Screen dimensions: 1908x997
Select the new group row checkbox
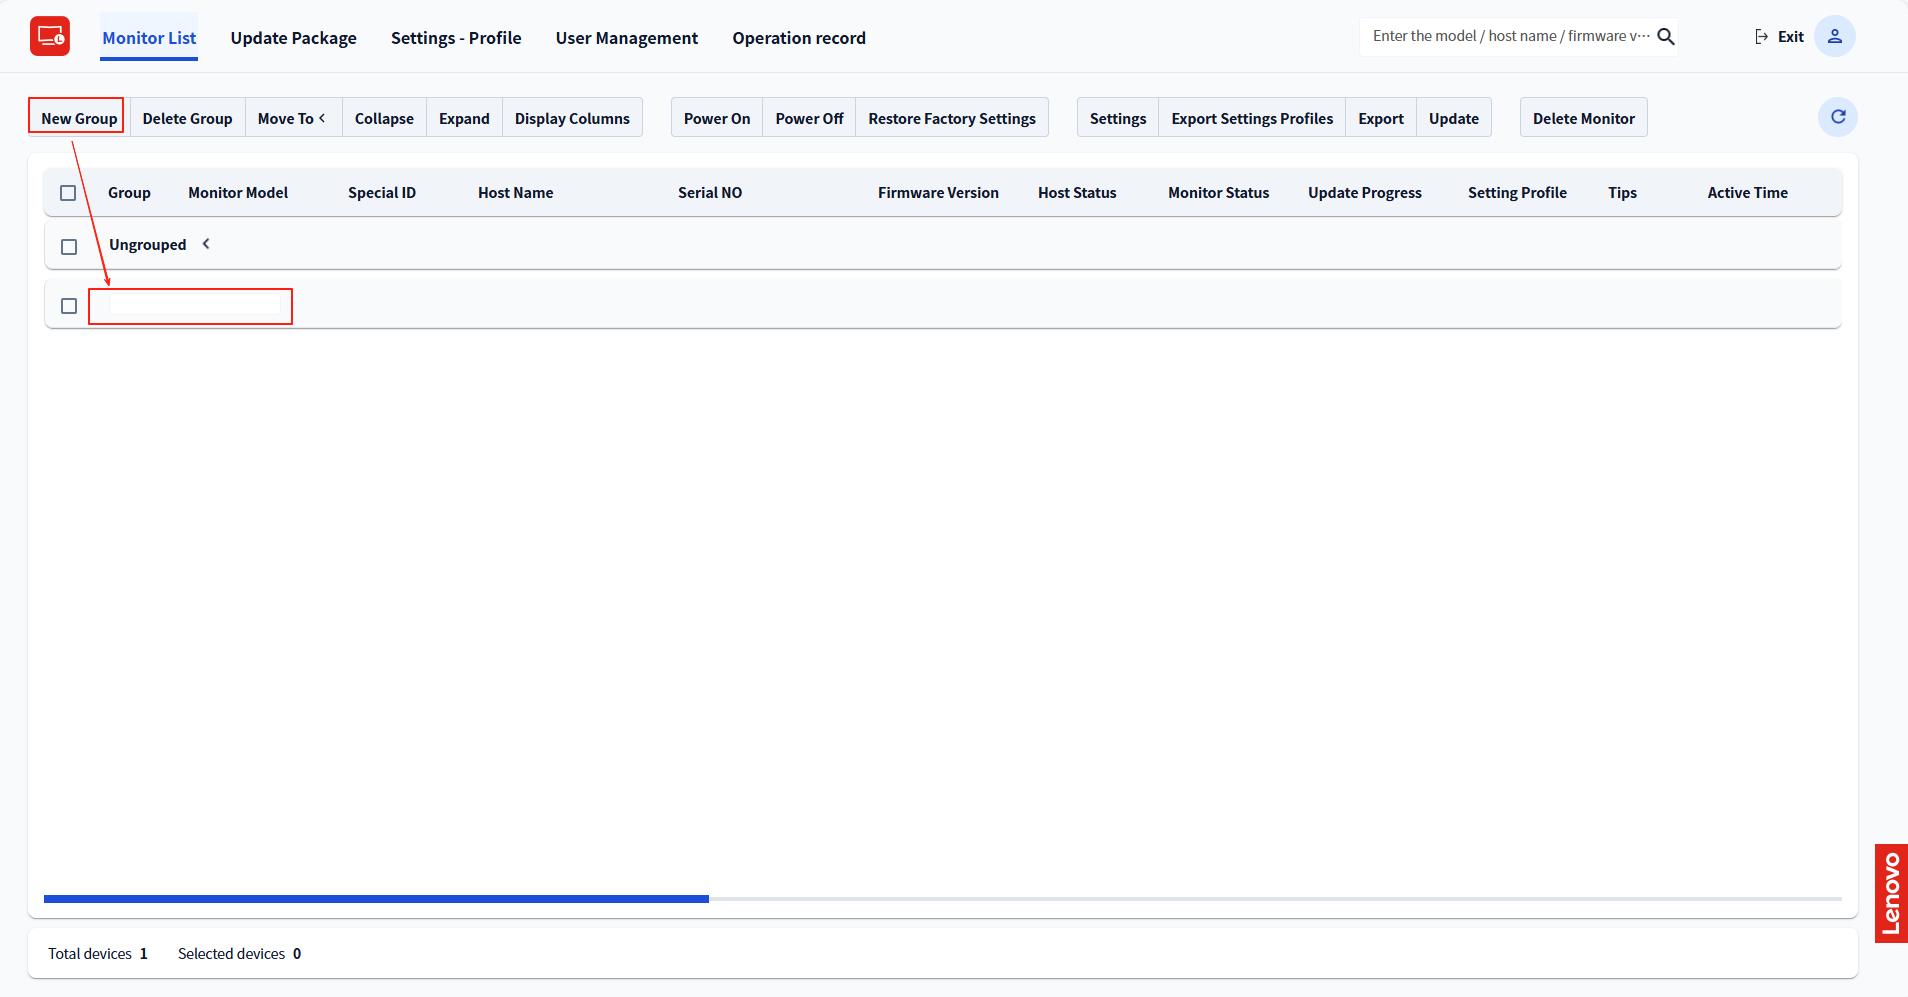tap(69, 306)
